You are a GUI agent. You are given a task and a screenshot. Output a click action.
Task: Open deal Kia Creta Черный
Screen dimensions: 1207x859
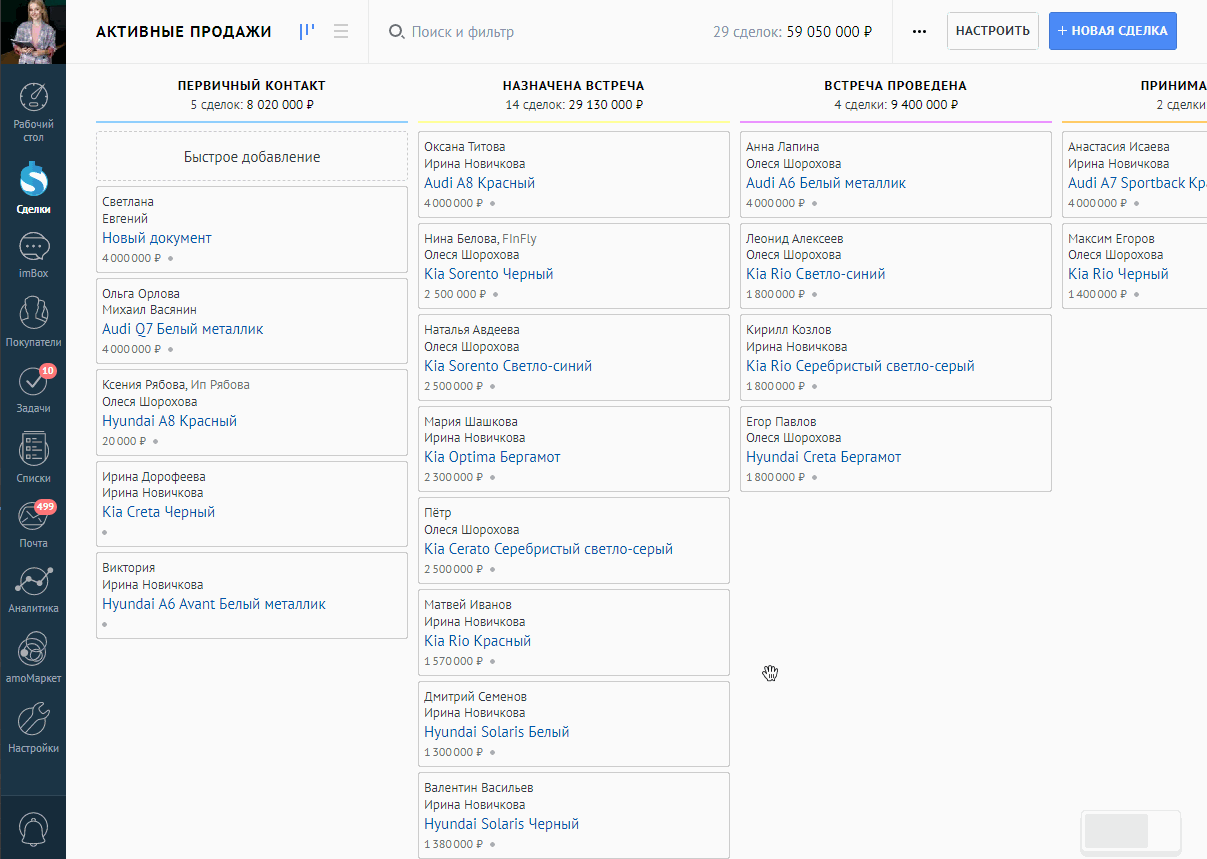point(158,512)
